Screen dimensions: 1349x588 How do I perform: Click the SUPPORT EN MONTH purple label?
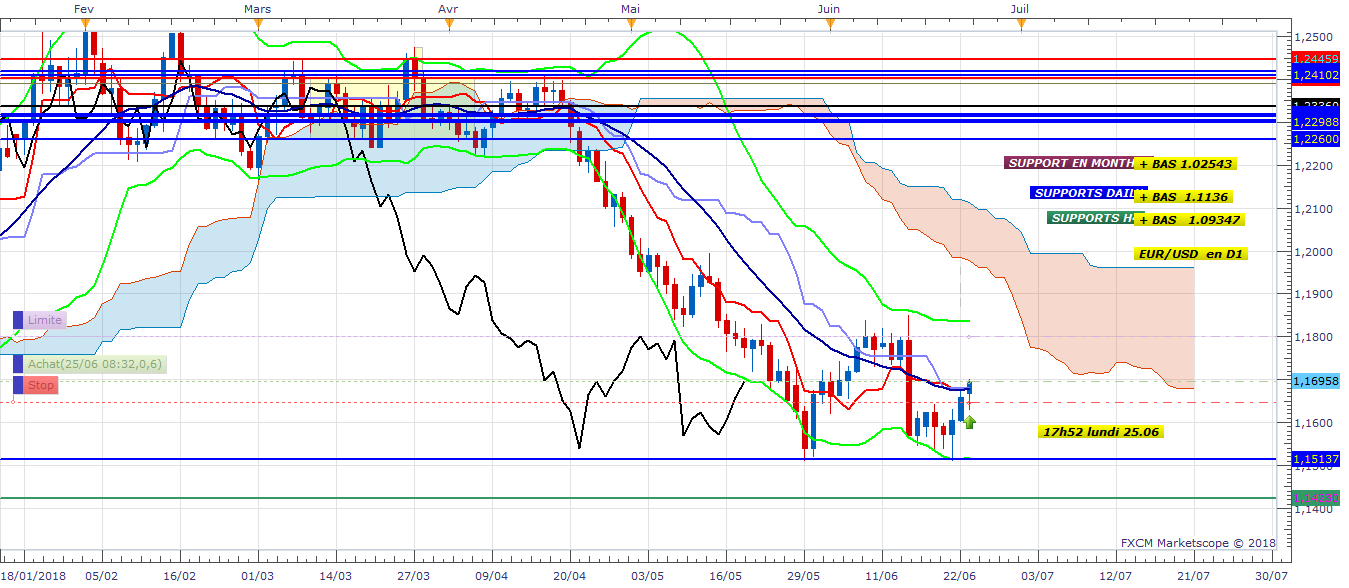pos(1070,163)
